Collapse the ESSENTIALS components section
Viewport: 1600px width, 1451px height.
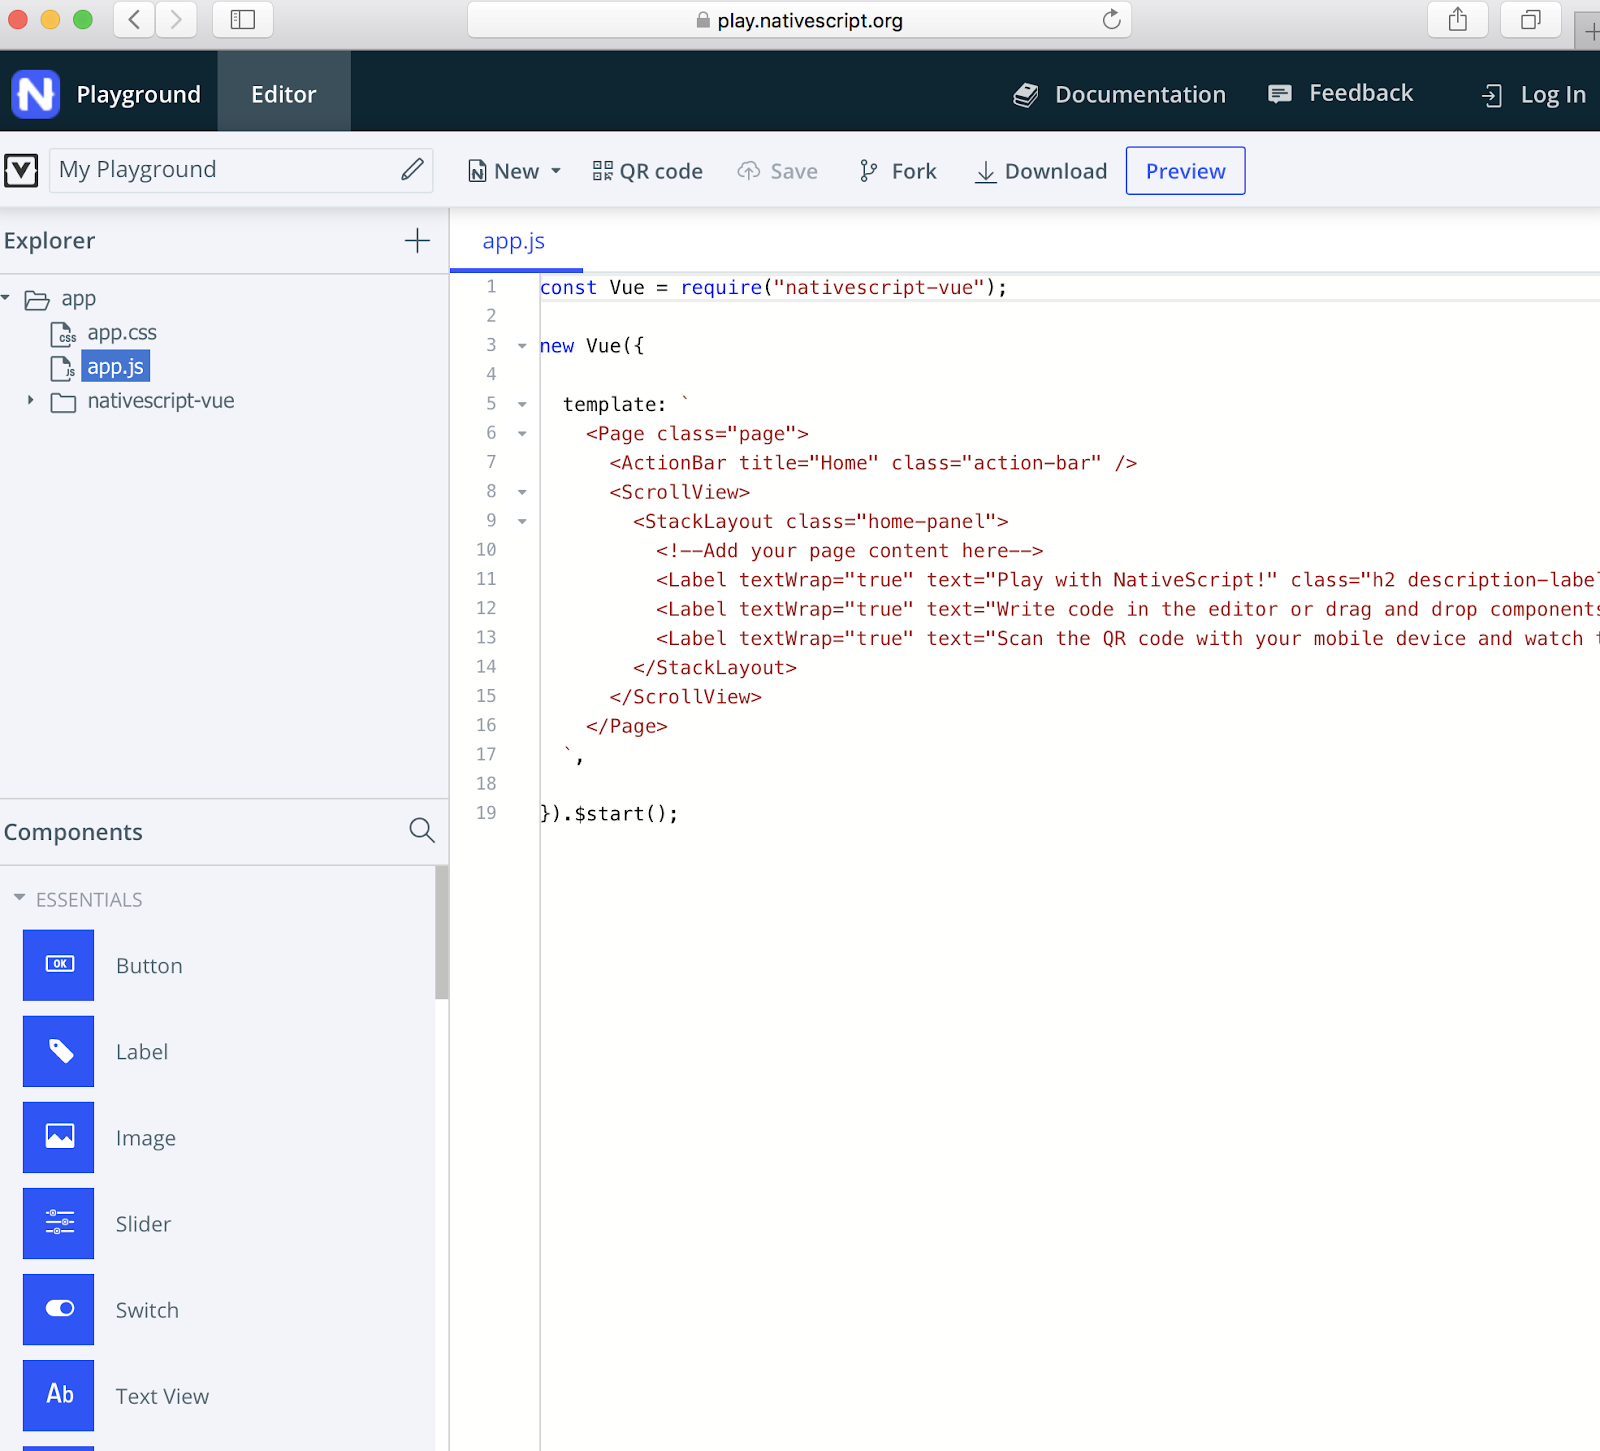coord(19,898)
